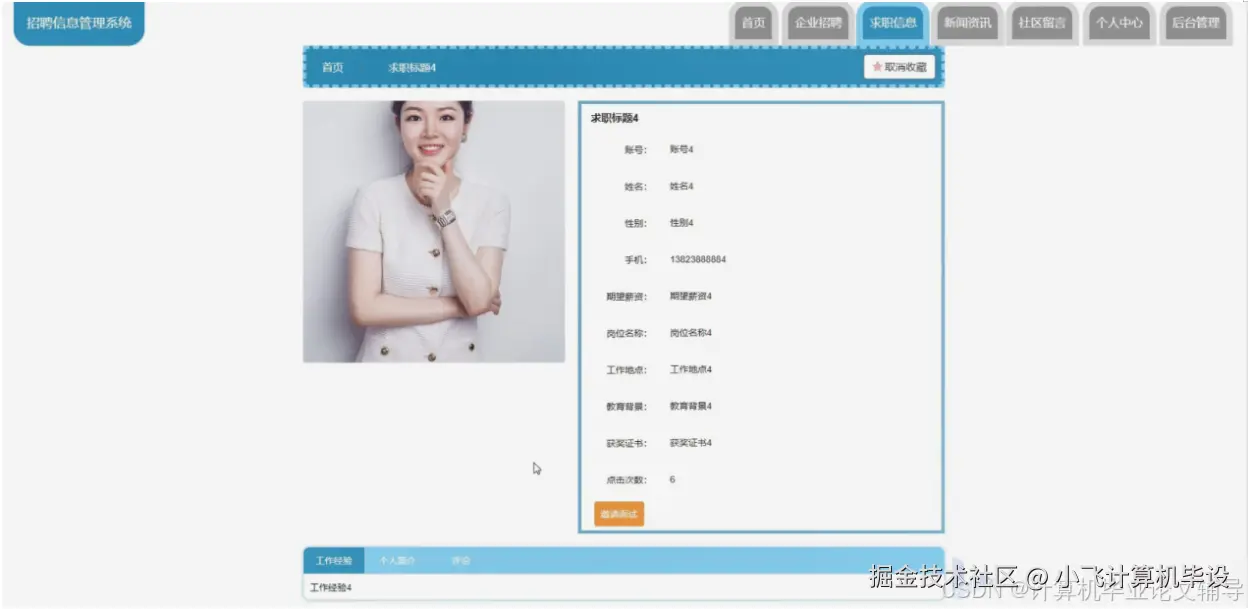Click the 性别4 value

(x=681, y=223)
